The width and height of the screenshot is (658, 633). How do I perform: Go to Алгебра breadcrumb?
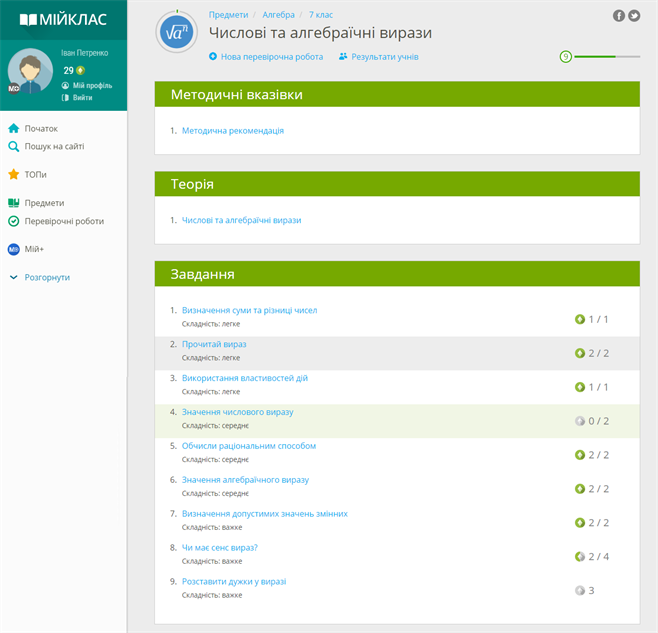[x=278, y=15]
